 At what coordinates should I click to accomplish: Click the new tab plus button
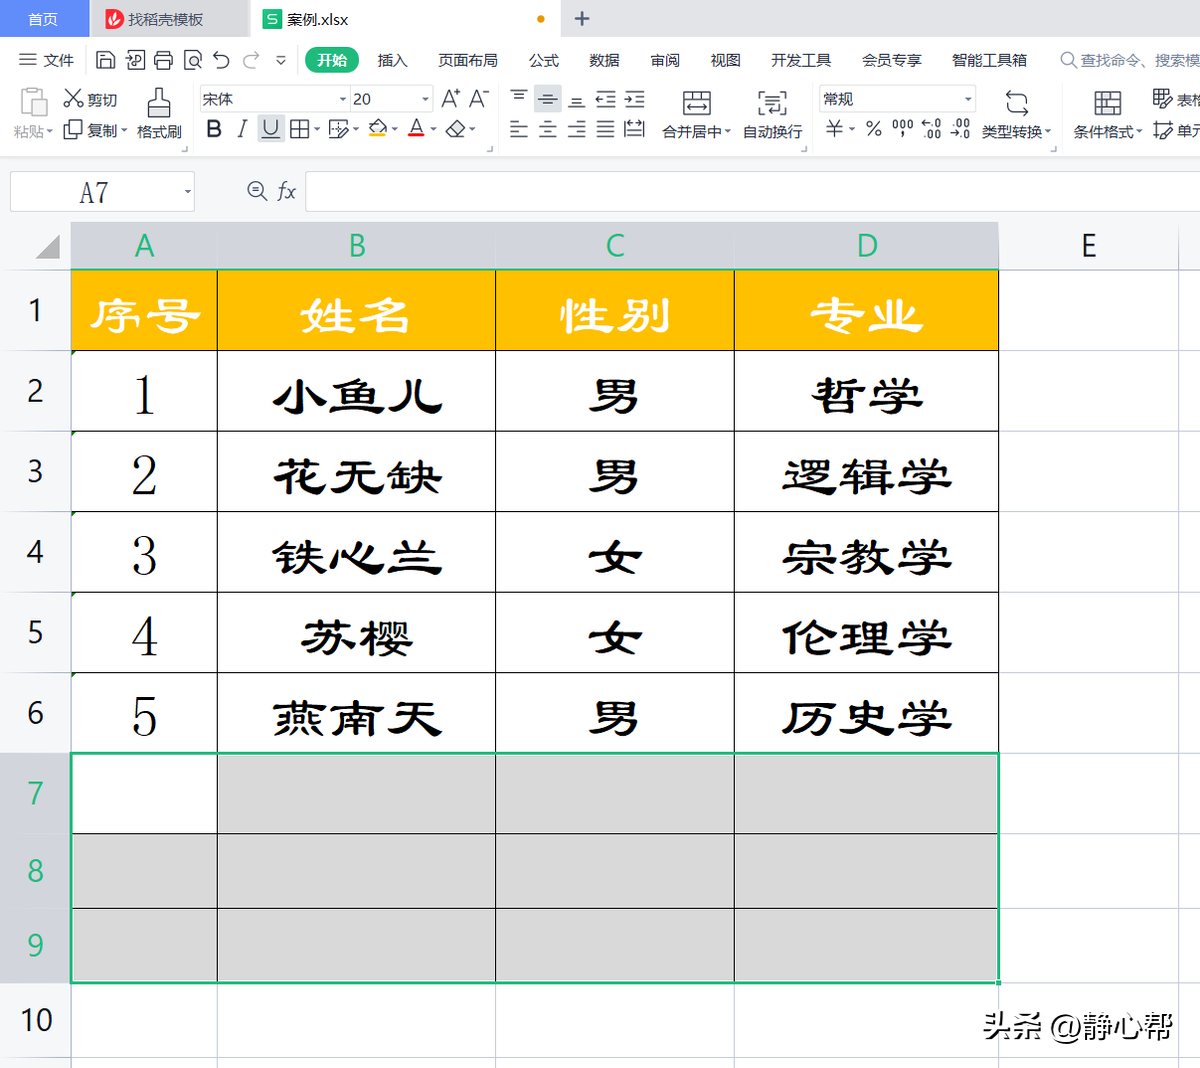pos(582,18)
